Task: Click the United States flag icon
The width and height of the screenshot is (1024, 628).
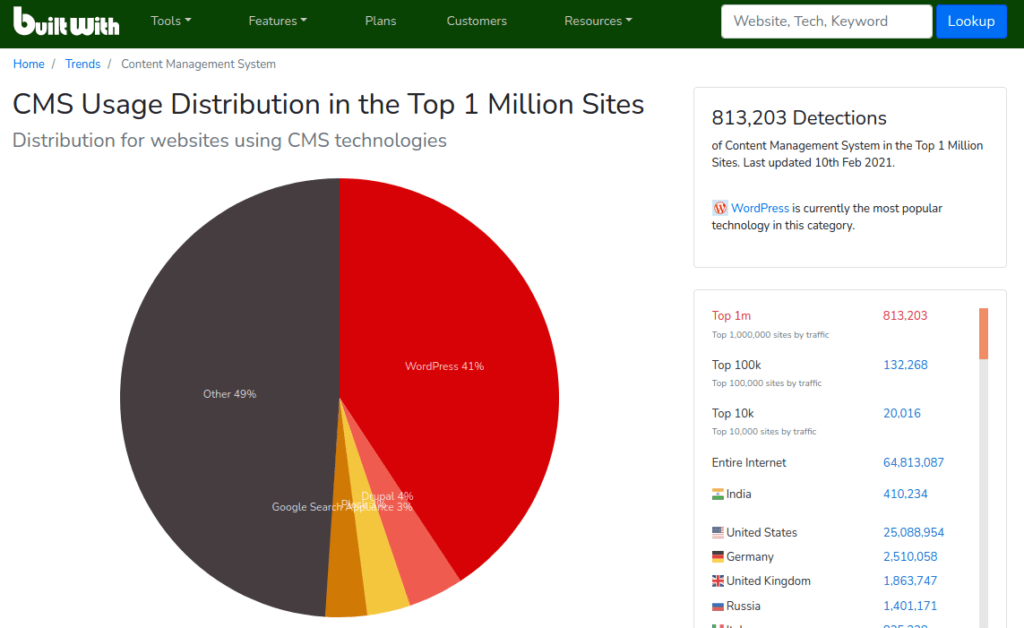Action: (x=719, y=532)
